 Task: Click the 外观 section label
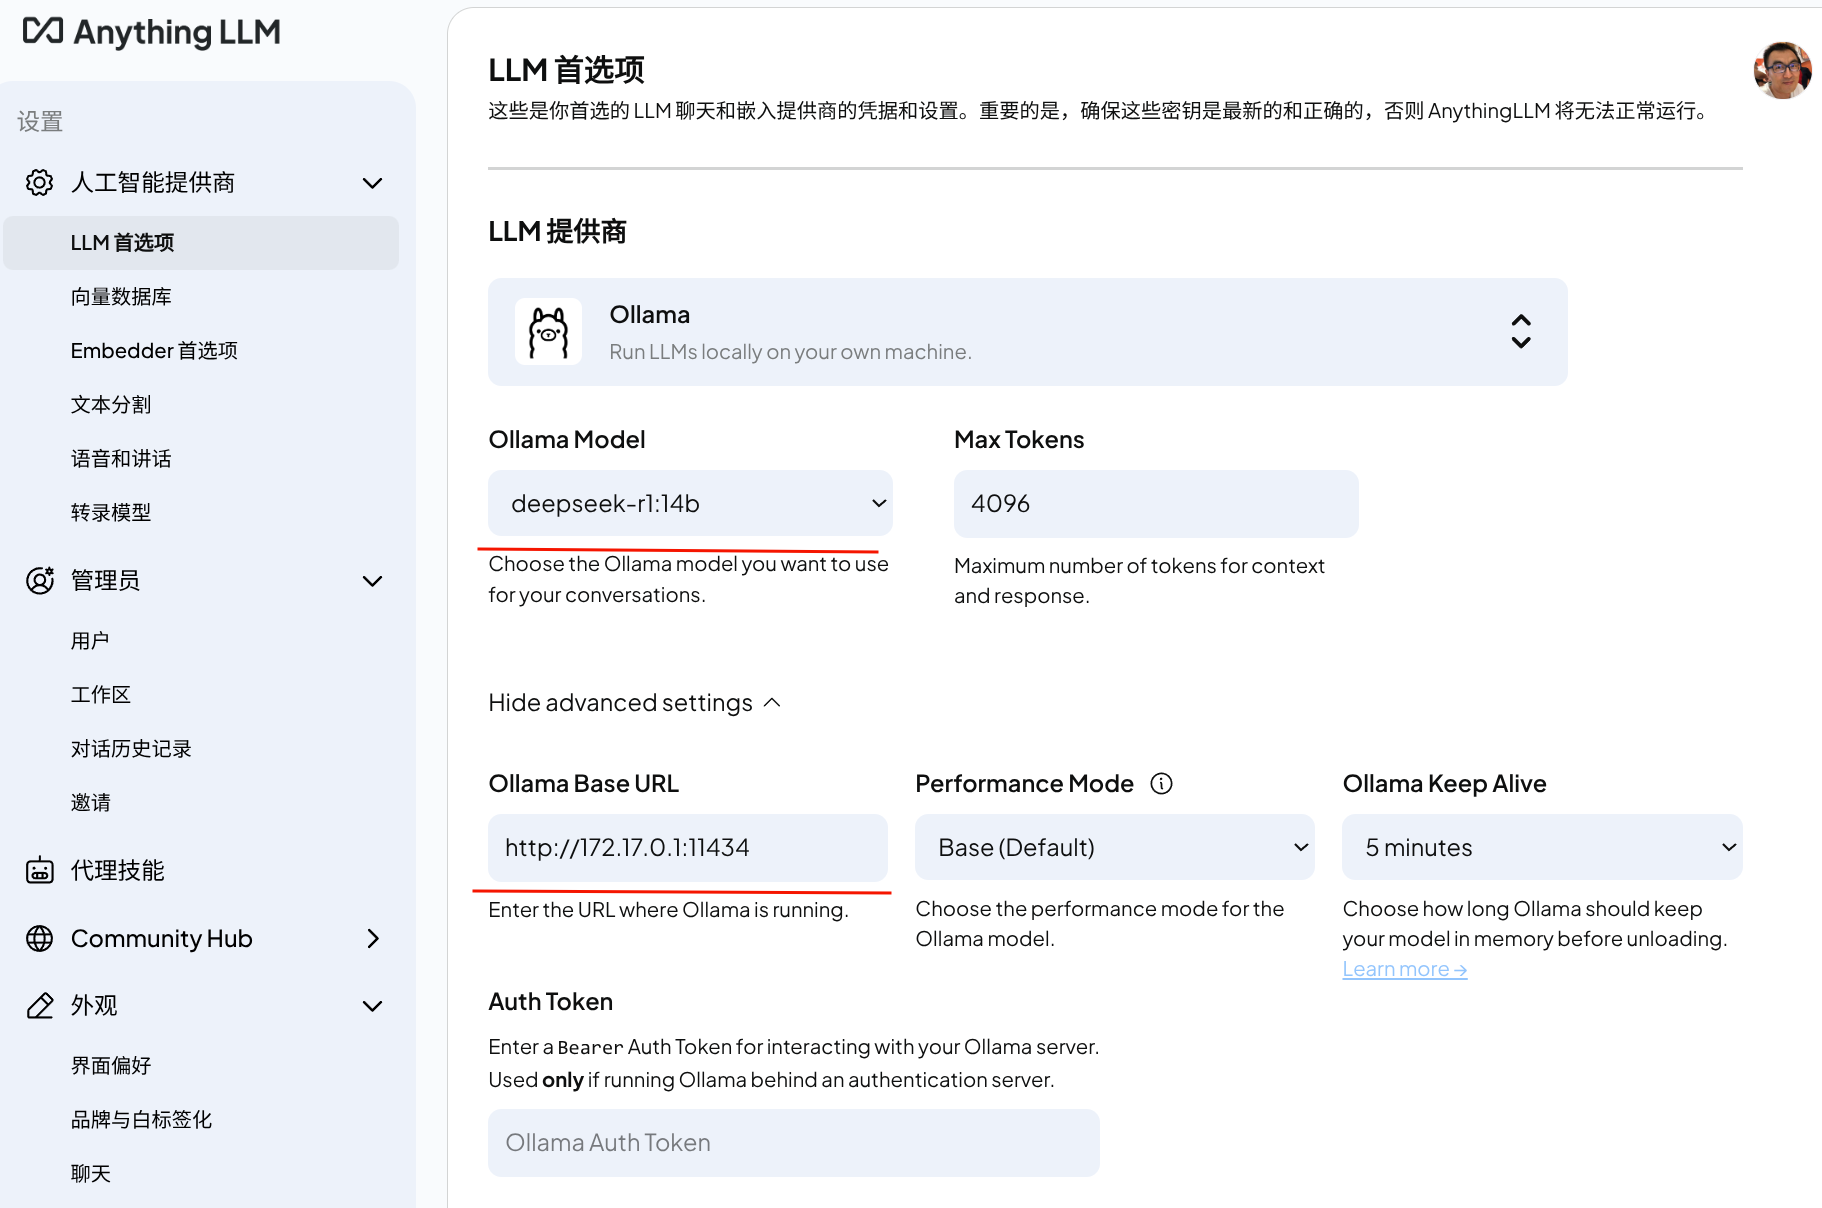(x=94, y=1005)
